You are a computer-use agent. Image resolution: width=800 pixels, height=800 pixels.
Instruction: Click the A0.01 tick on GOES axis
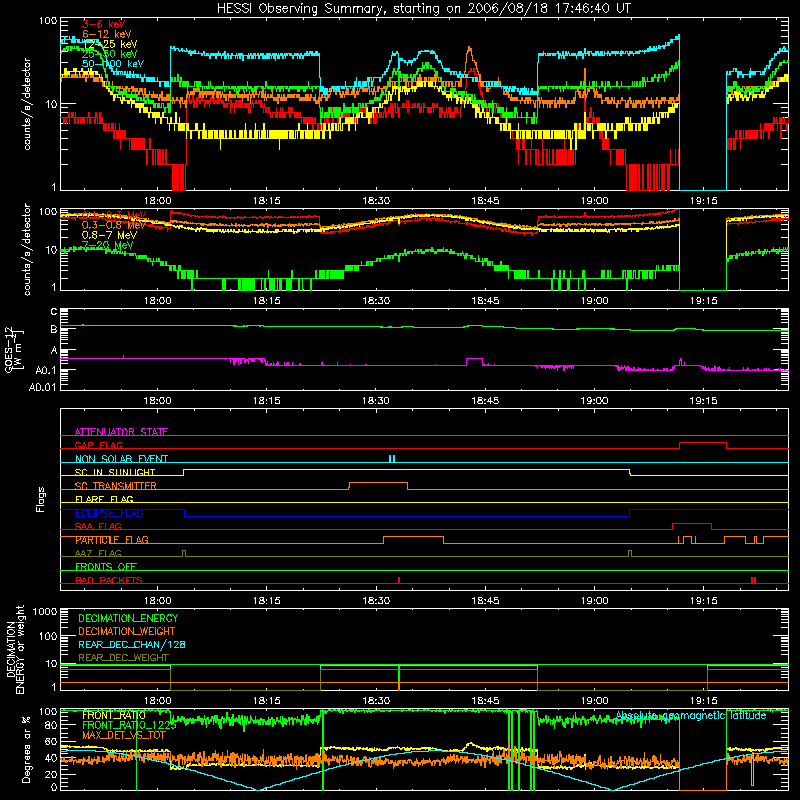[x=42, y=387]
